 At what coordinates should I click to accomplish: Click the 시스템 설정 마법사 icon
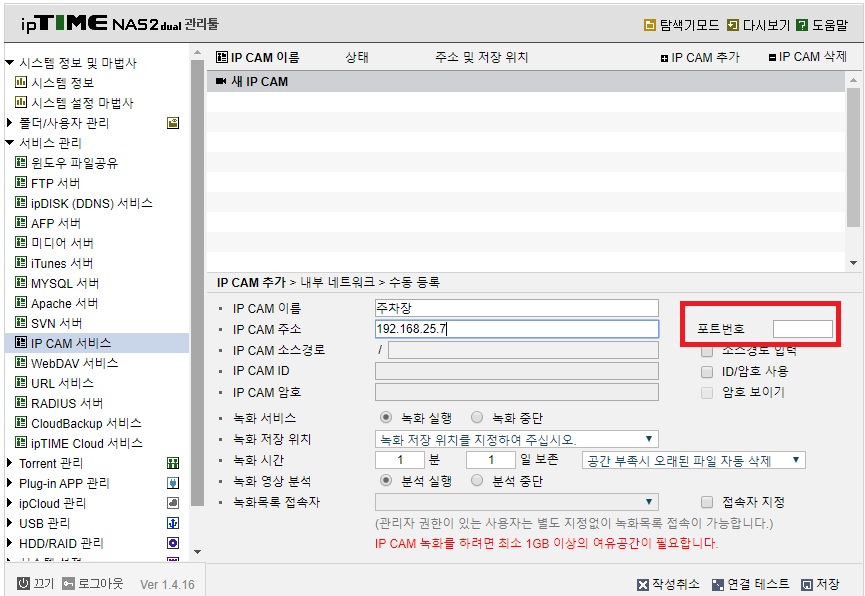click(x=21, y=102)
